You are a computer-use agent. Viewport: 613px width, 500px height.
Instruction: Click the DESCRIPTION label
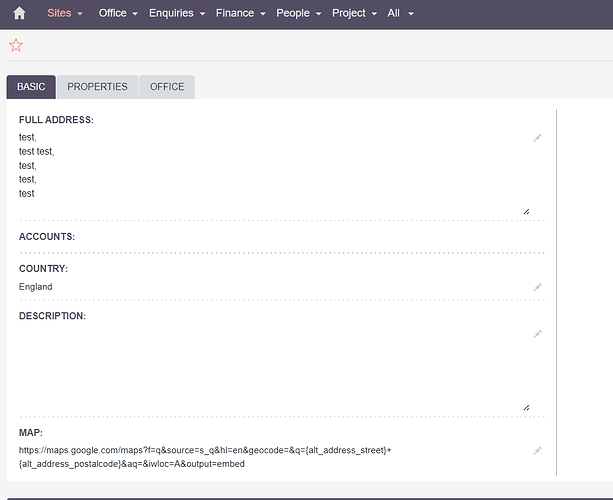52,316
